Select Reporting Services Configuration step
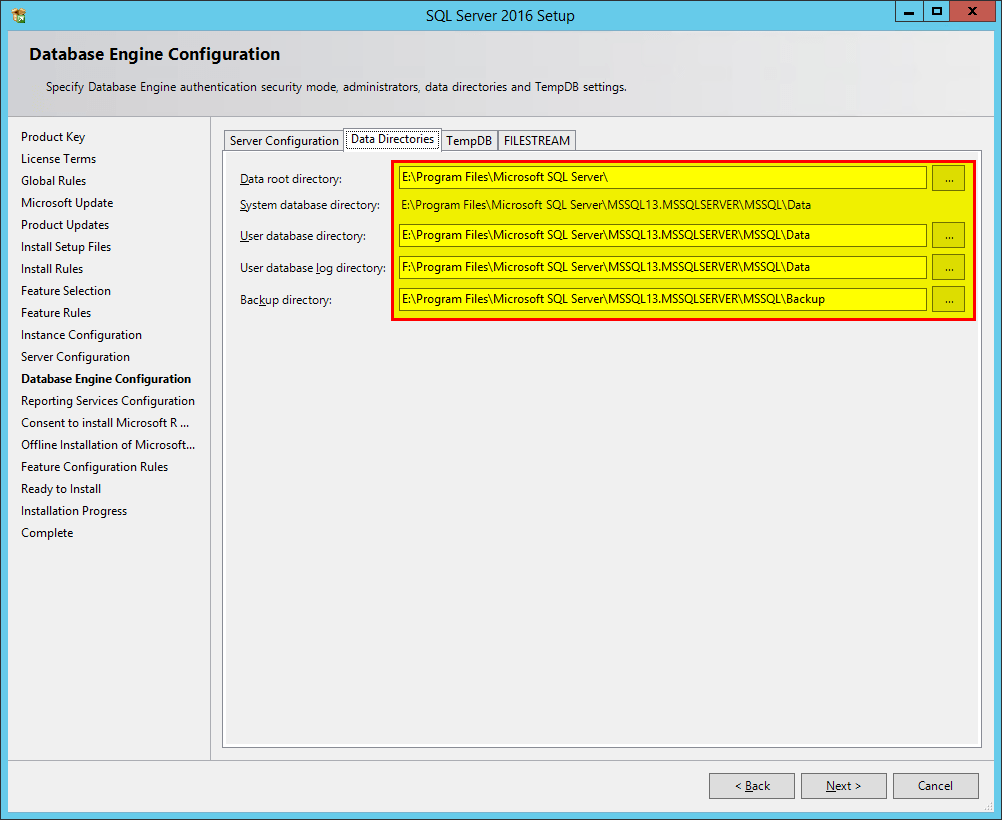The image size is (1002, 820). 108,401
